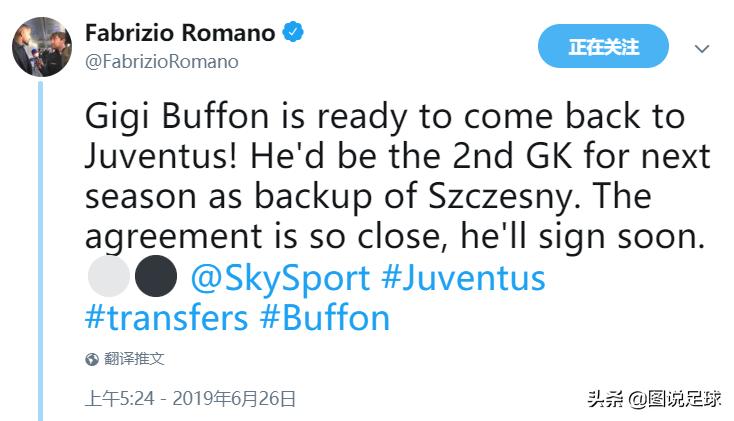Click the white circle emoji
Screen dimensions: 734x421
pyautogui.click(x=108, y=277)
